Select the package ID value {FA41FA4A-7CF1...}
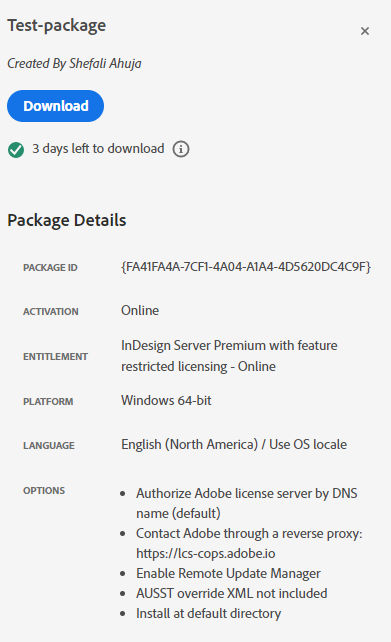 pos(246,267)
